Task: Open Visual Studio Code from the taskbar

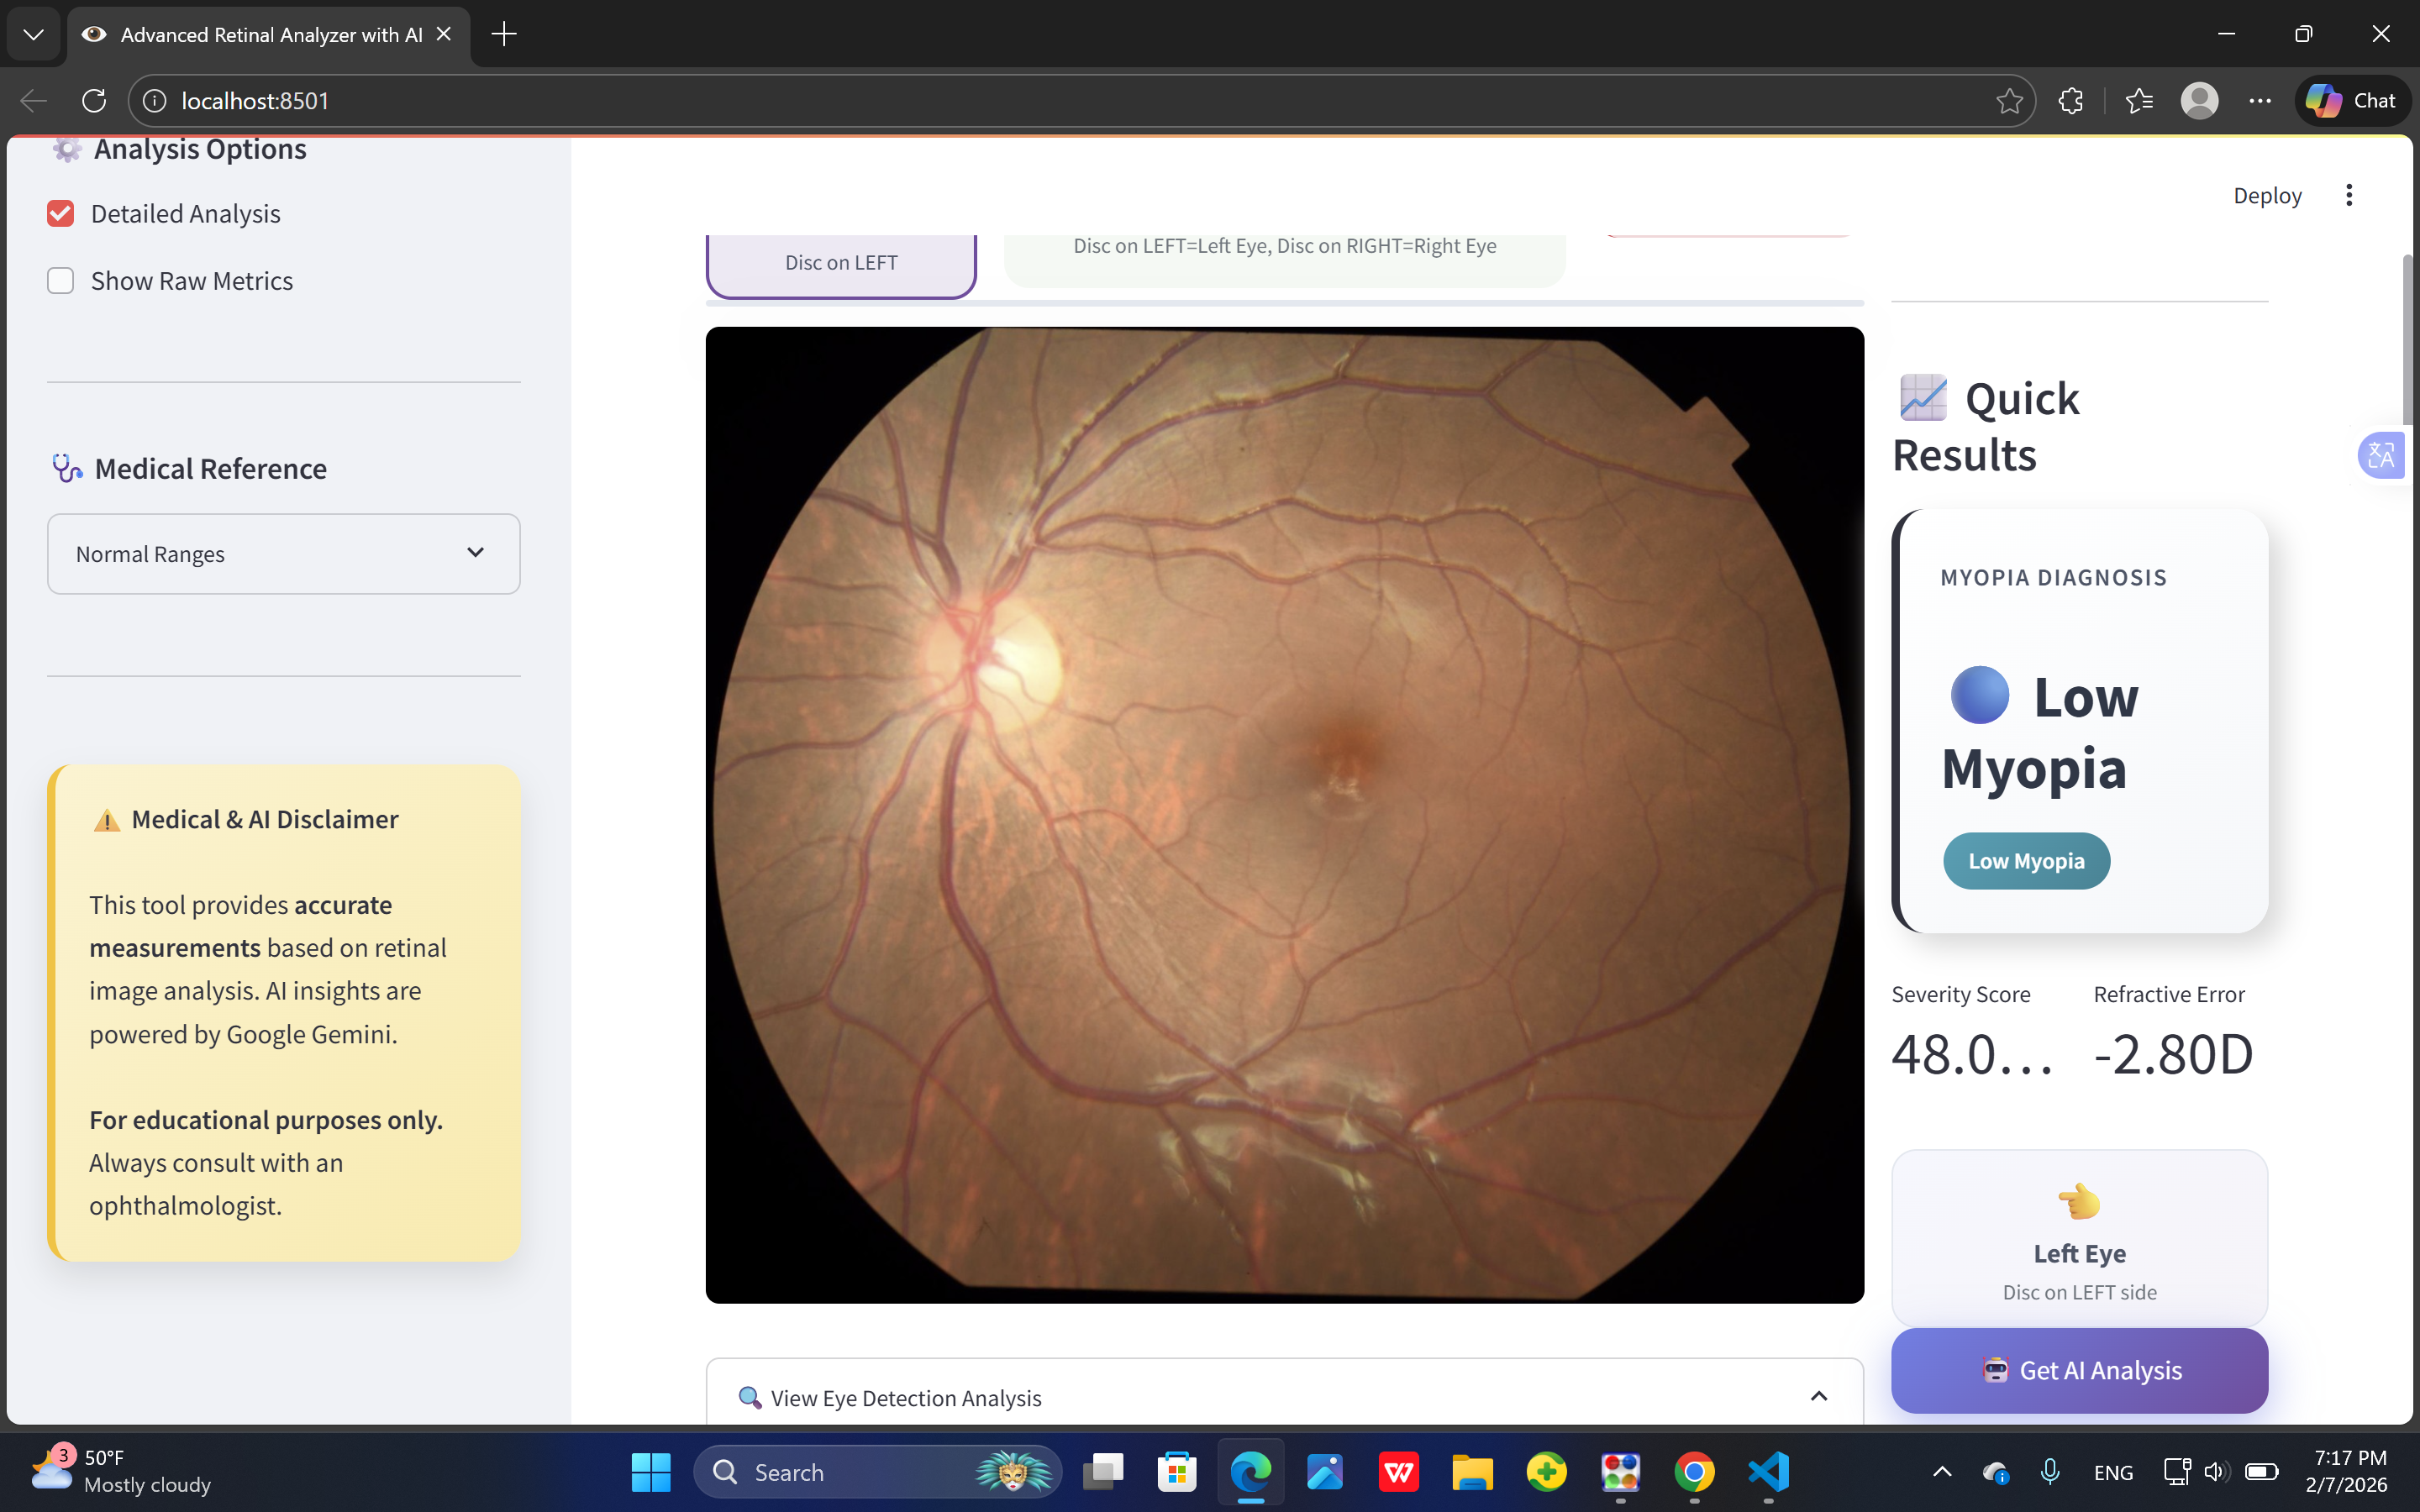Action: (1767, 1472)
